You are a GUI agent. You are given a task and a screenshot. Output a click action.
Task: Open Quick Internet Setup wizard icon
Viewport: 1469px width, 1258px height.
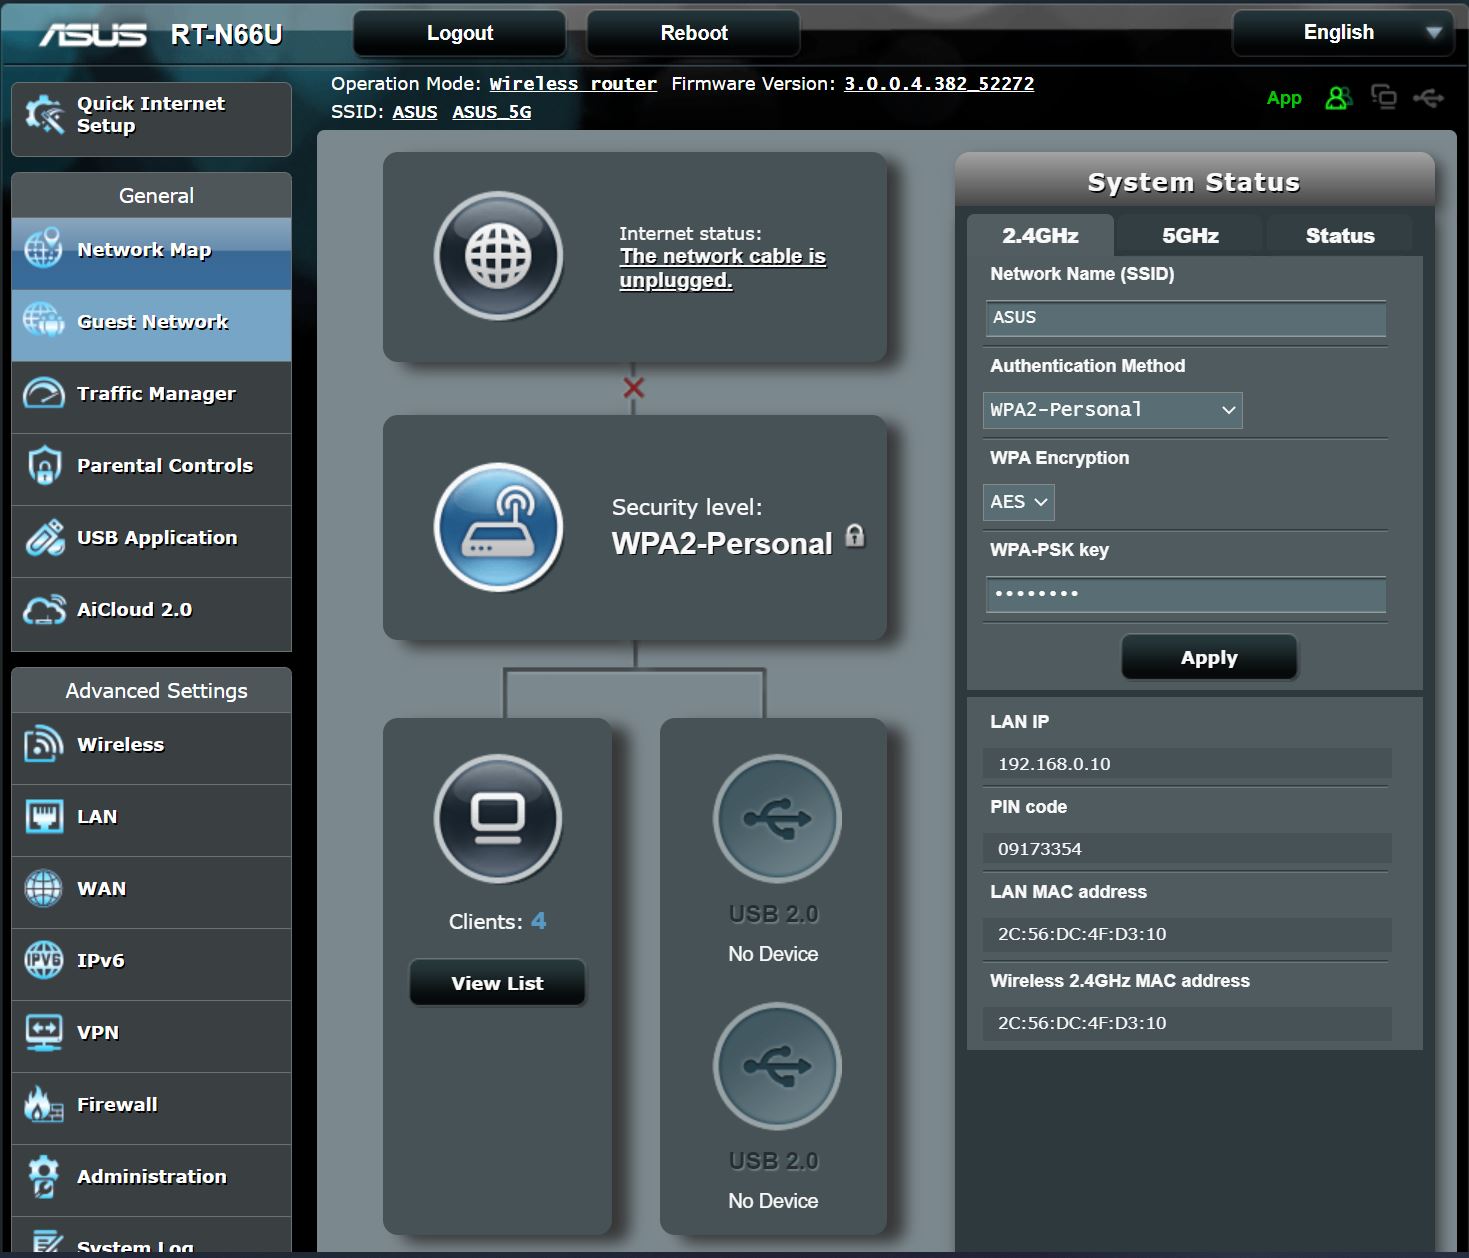[44, 116]
